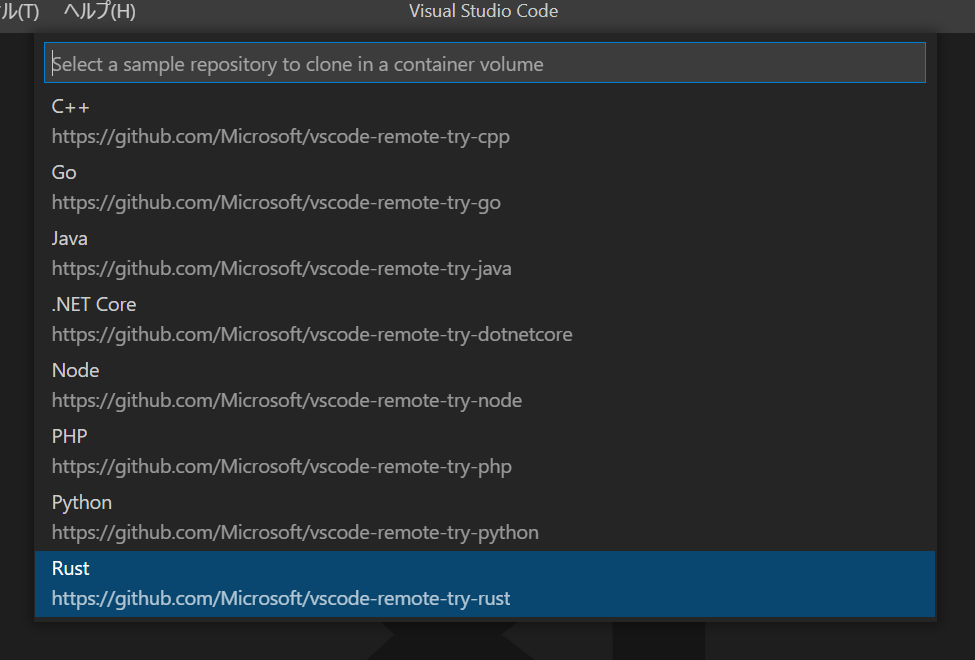Click the vscode-remote-try-go URL
This screenshot has height=660, width=975.
[x=276, y=203]
